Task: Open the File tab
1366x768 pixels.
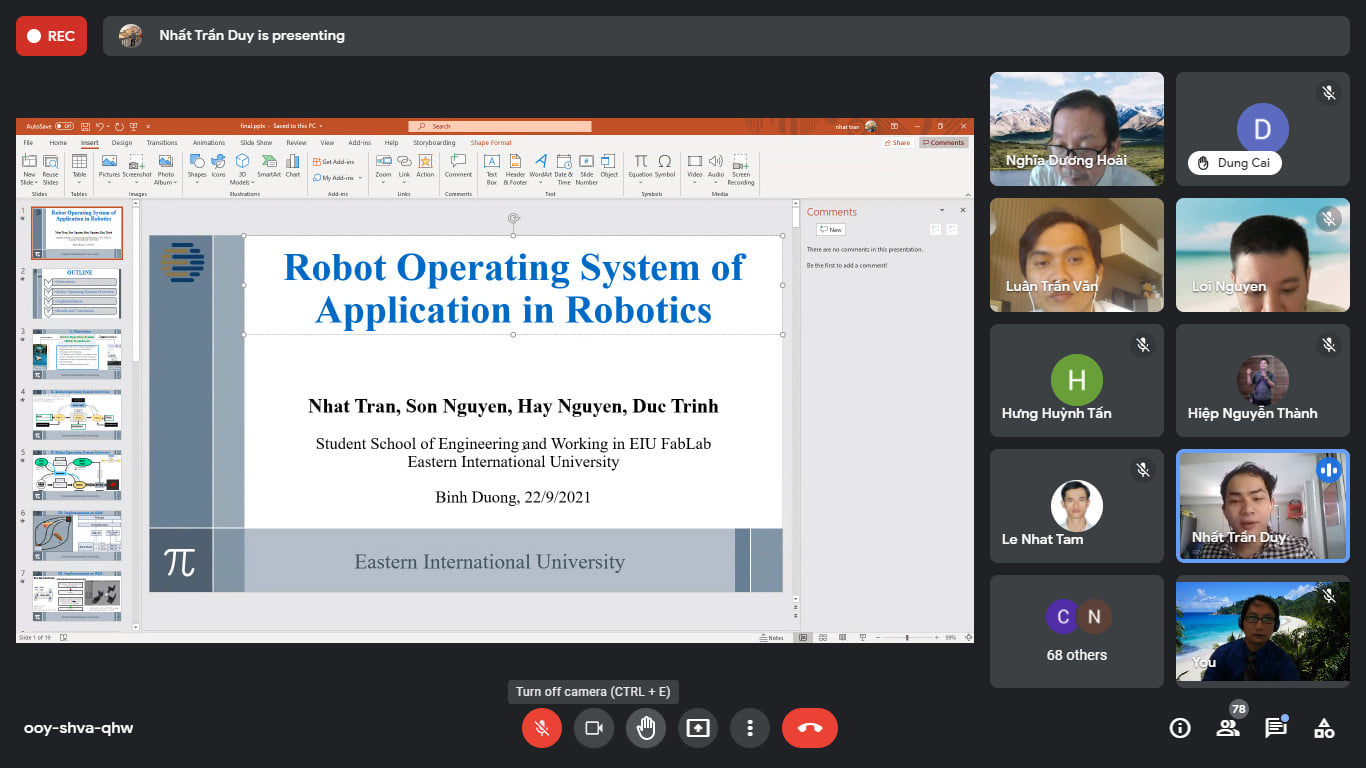Action: [28, 143]
